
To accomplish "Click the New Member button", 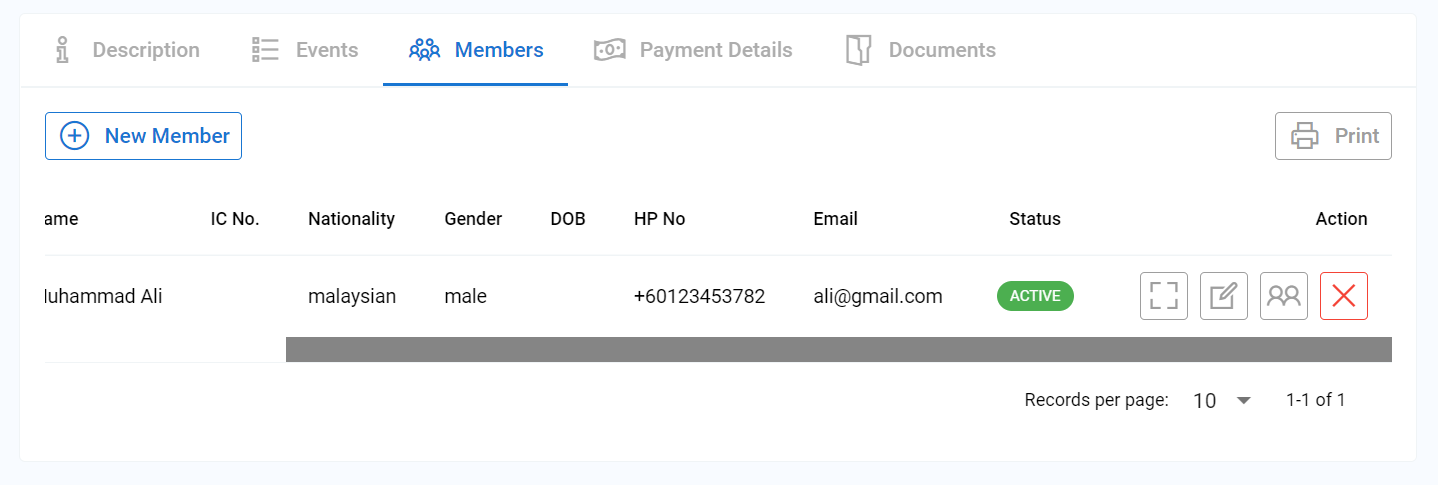I will 144,136.
